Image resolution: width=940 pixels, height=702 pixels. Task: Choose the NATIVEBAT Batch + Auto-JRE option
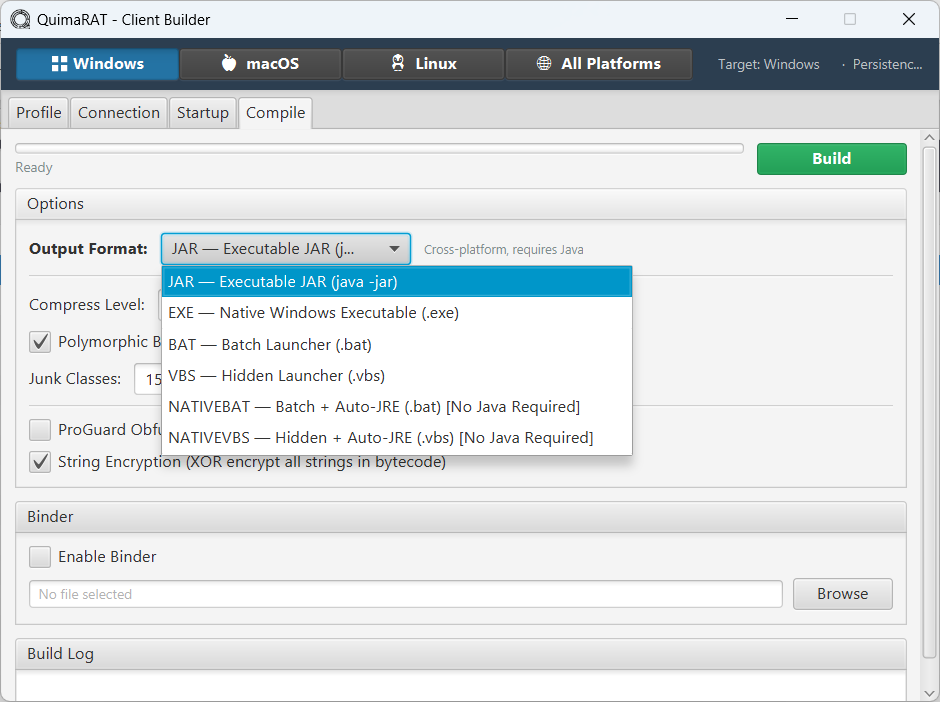(374, 407)
